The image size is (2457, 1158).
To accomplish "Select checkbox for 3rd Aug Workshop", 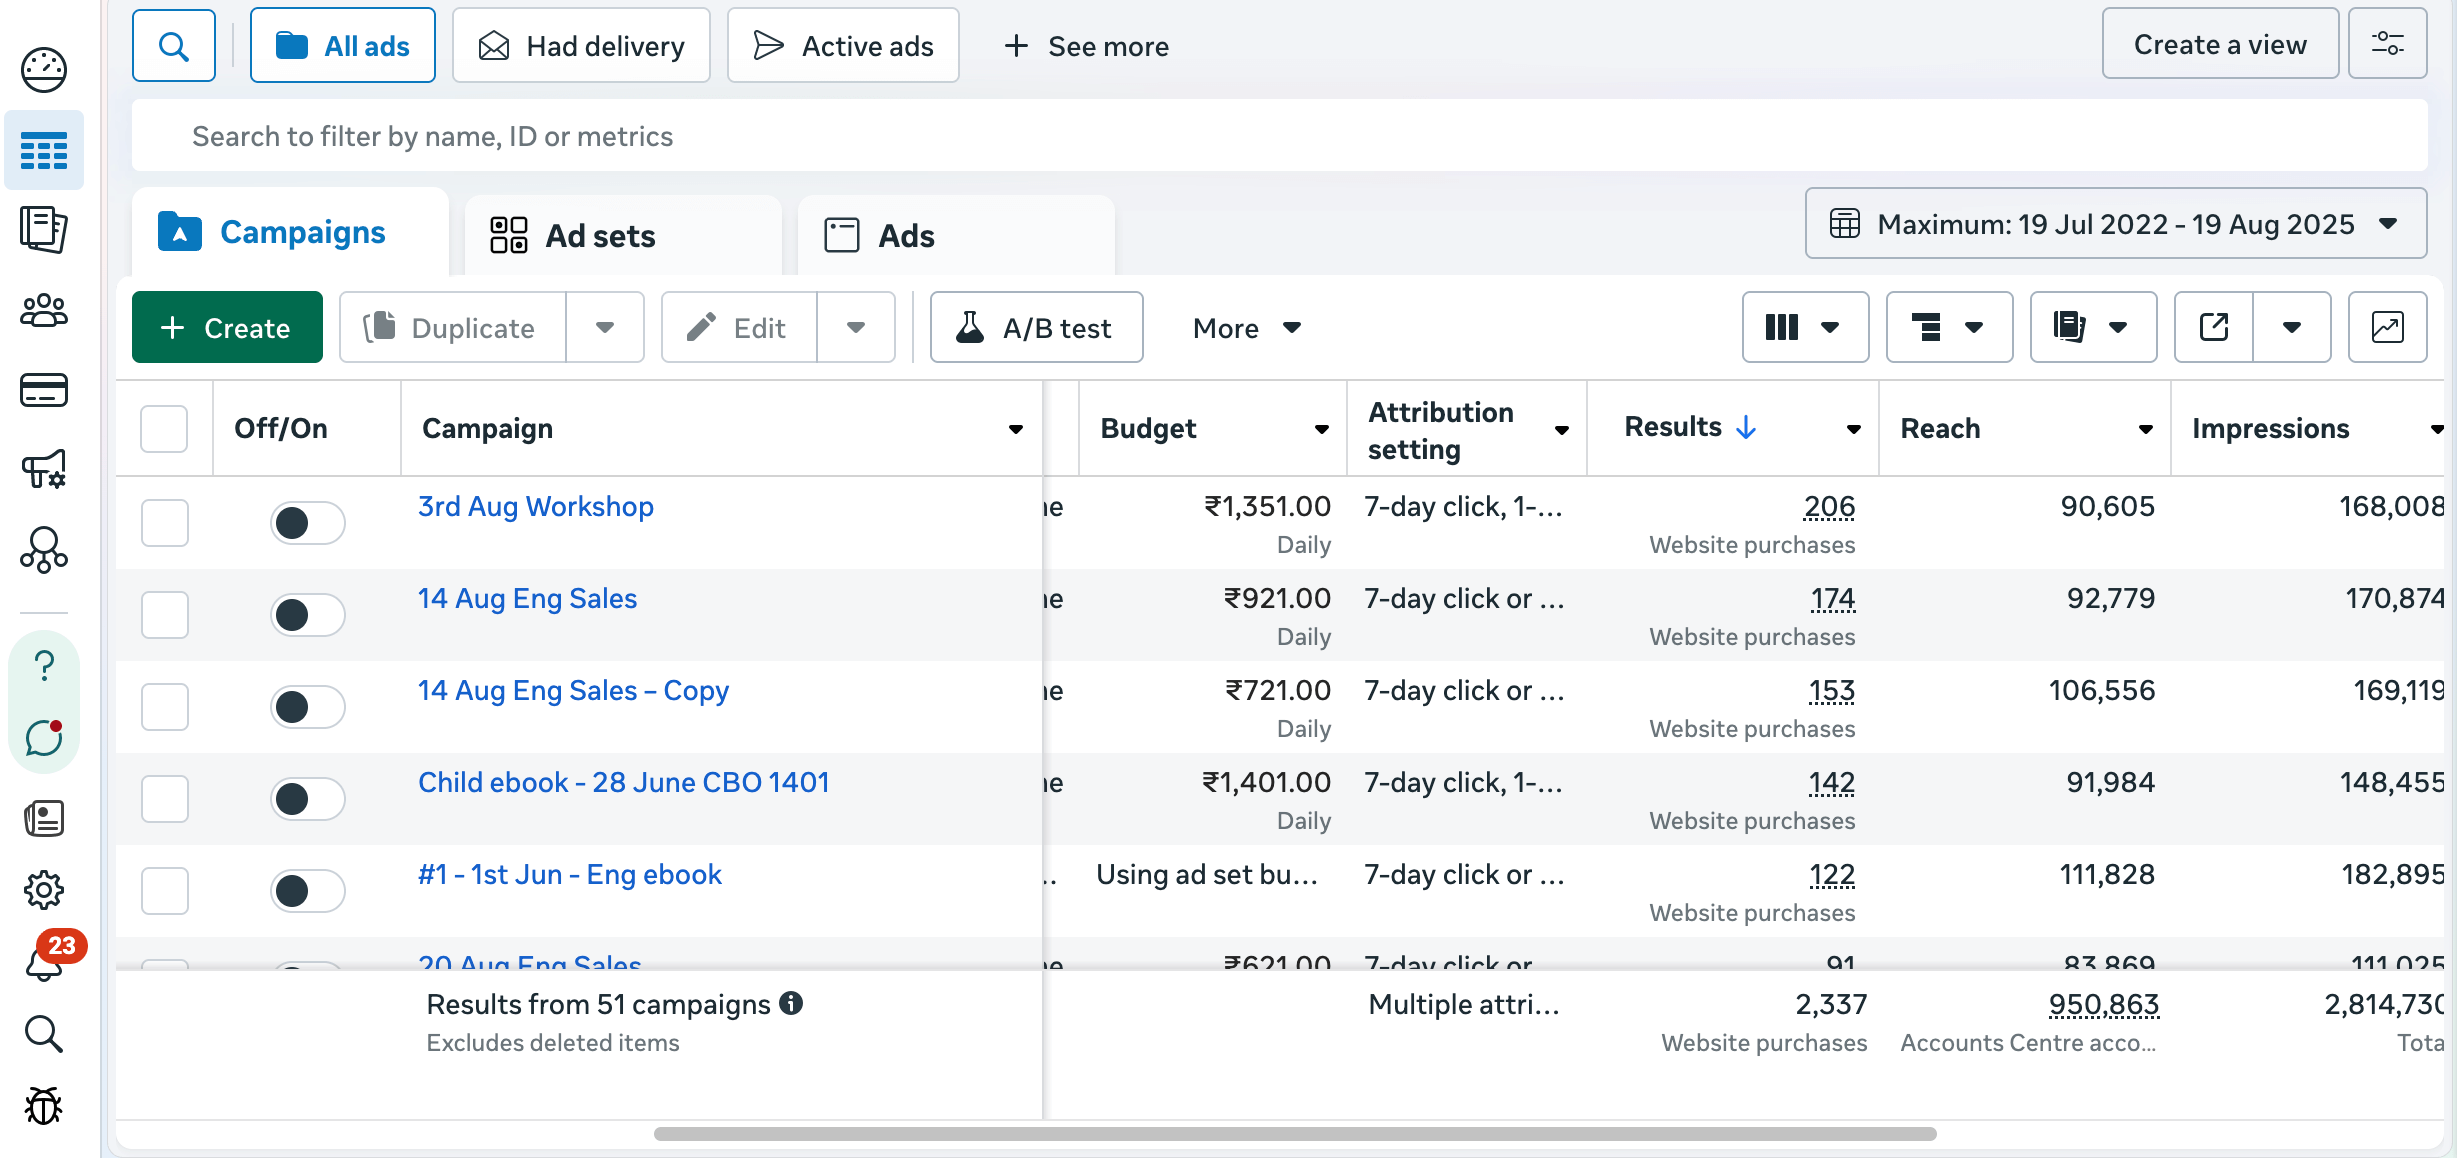I will tap(164, 522).
